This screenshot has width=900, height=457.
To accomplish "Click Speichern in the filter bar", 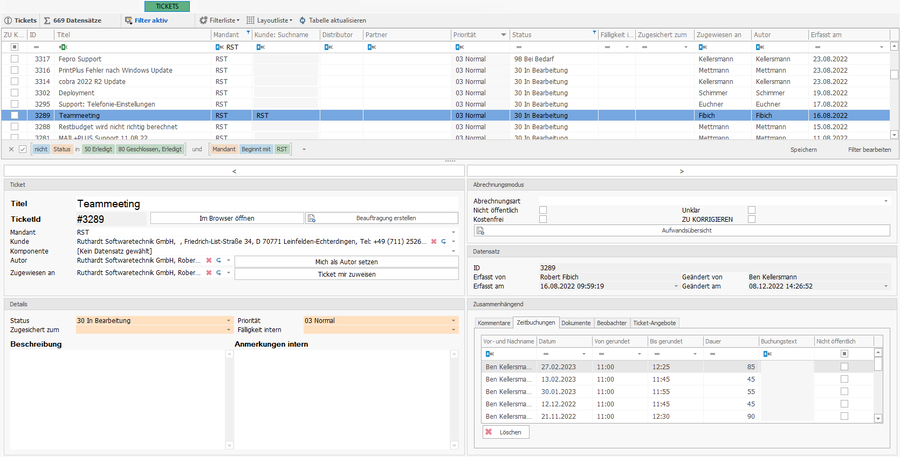I will click(x=803, y=149).
